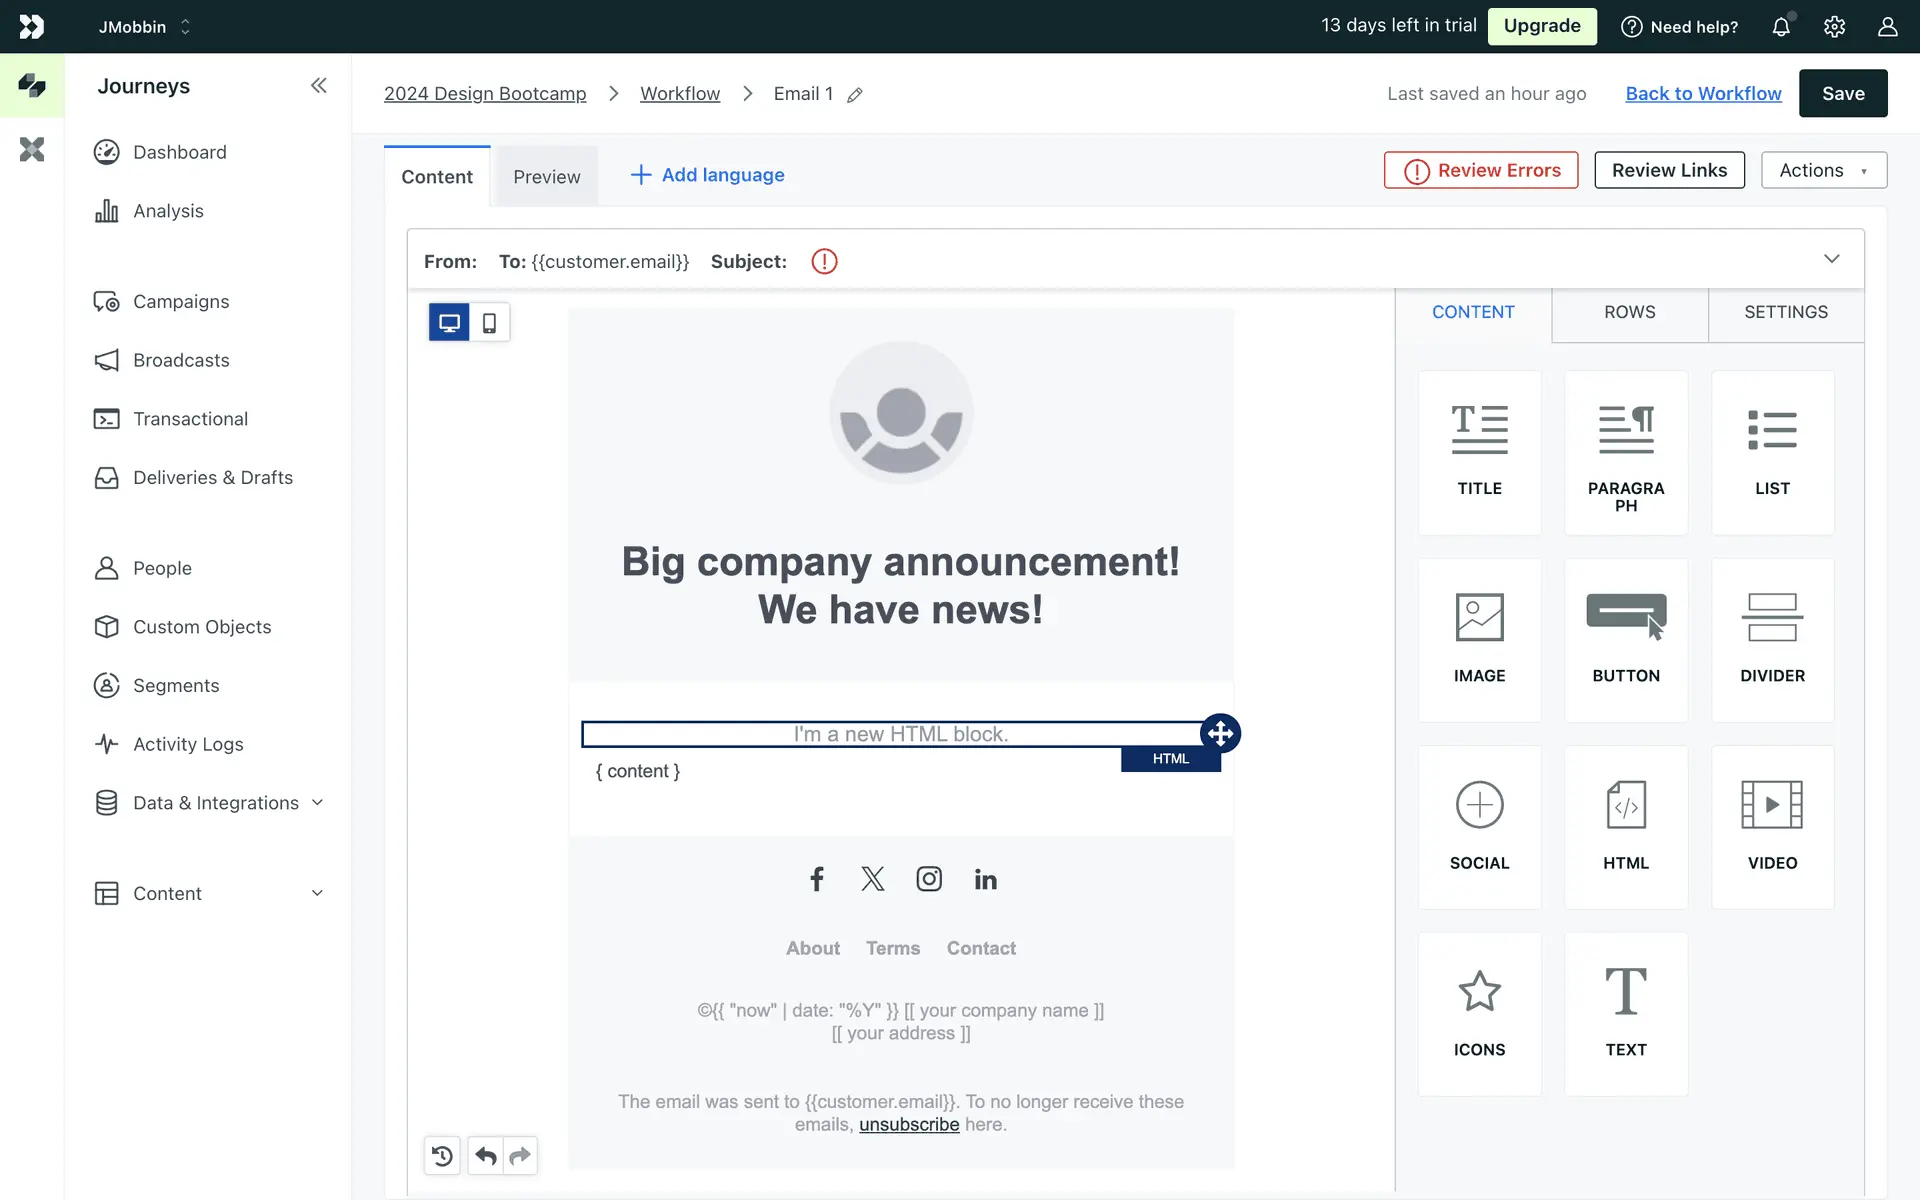Choose the Divider content block
The image size is (1920, 1200).
click(1771, 639)
